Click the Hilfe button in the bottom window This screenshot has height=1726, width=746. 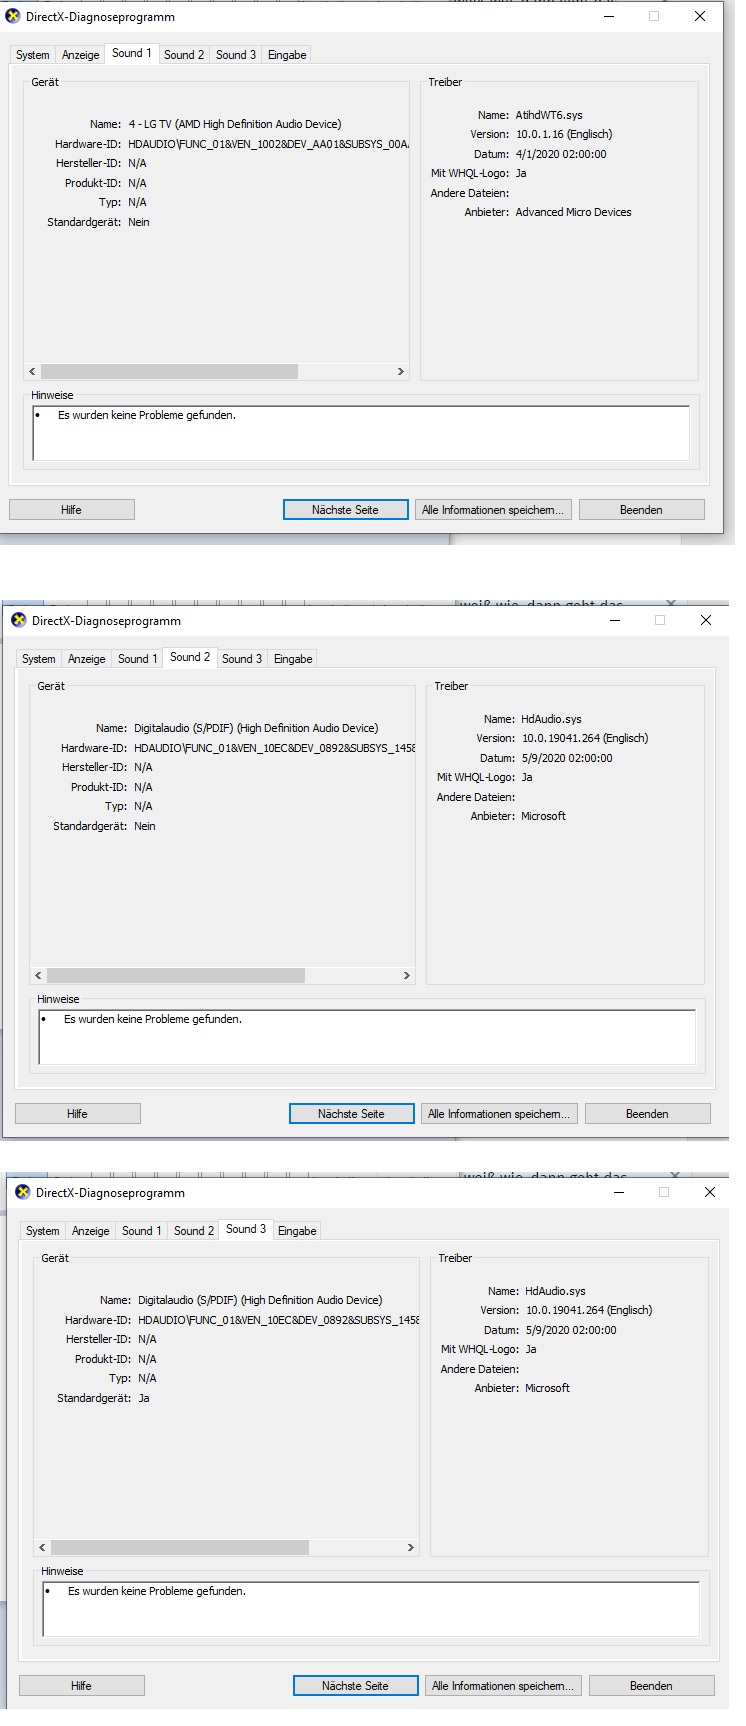pyautogui.click(x=82, y=1686)
